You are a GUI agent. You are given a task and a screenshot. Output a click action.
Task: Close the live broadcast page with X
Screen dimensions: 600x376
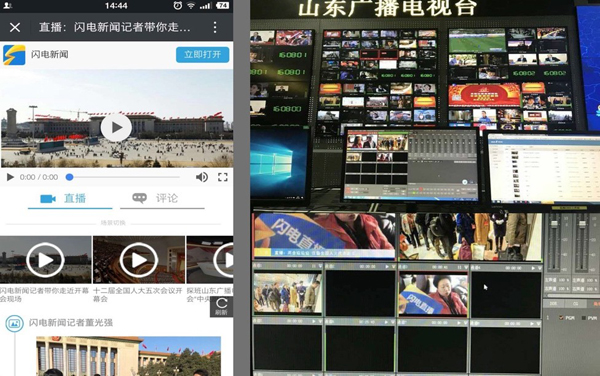click(15, 27)
